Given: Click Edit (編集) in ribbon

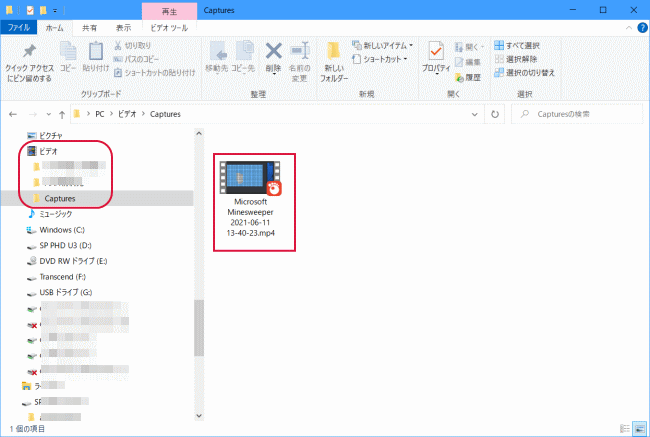Looking at the screenshot, I should (x=468, y=62).
